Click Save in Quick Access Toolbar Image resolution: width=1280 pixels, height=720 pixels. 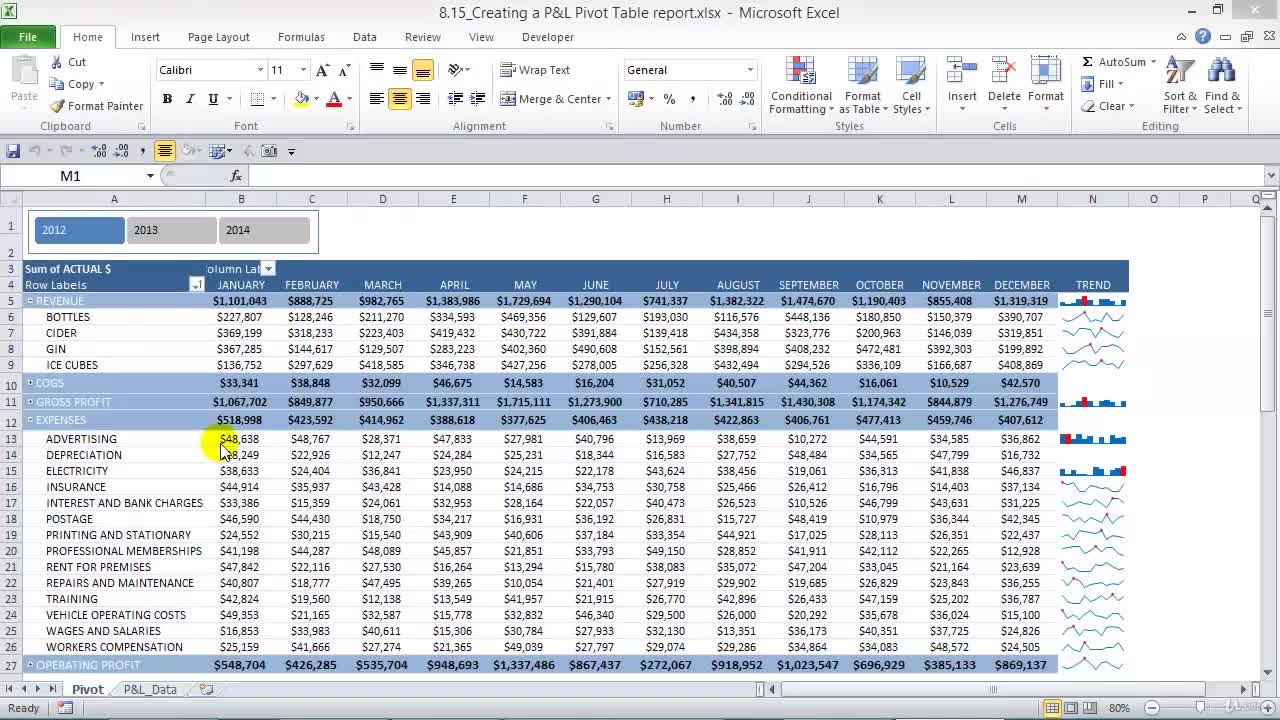pos(13,151)
